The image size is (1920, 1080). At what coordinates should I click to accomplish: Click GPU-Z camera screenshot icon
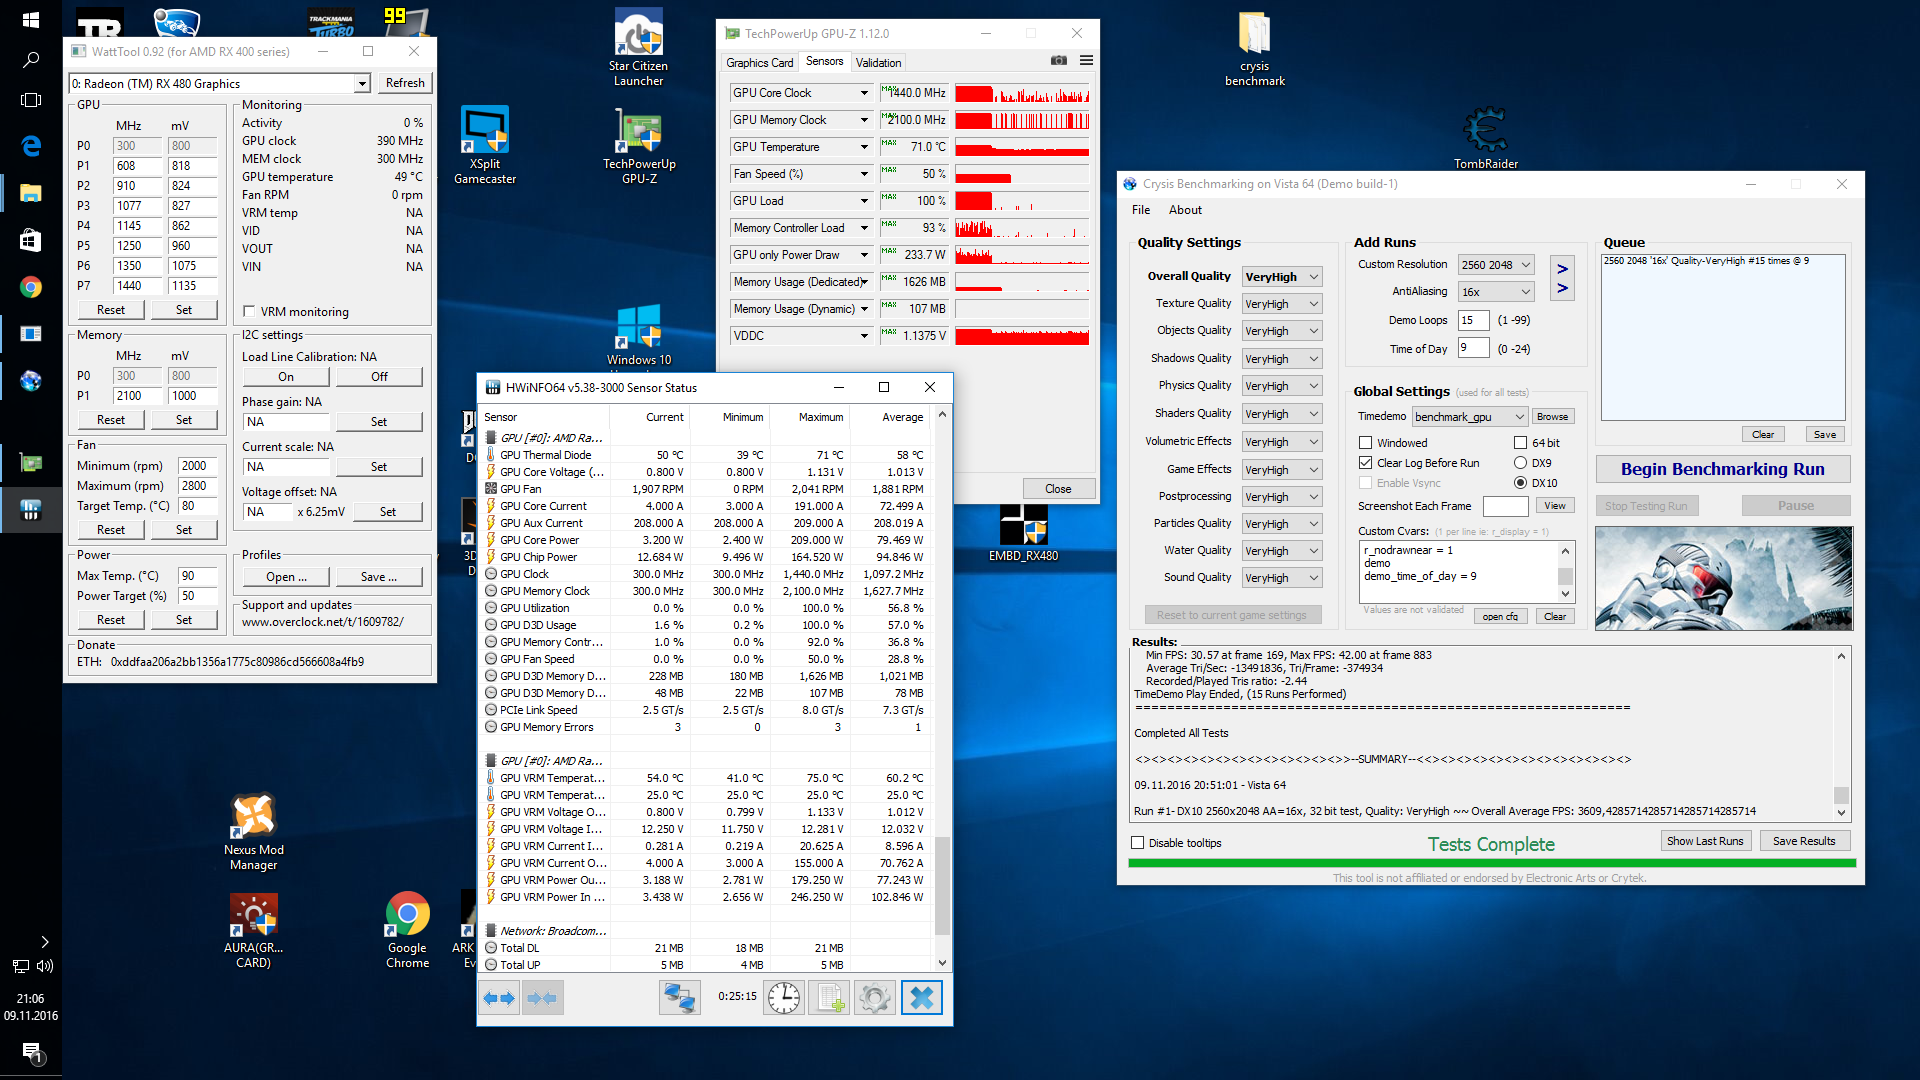(1058, 61)
